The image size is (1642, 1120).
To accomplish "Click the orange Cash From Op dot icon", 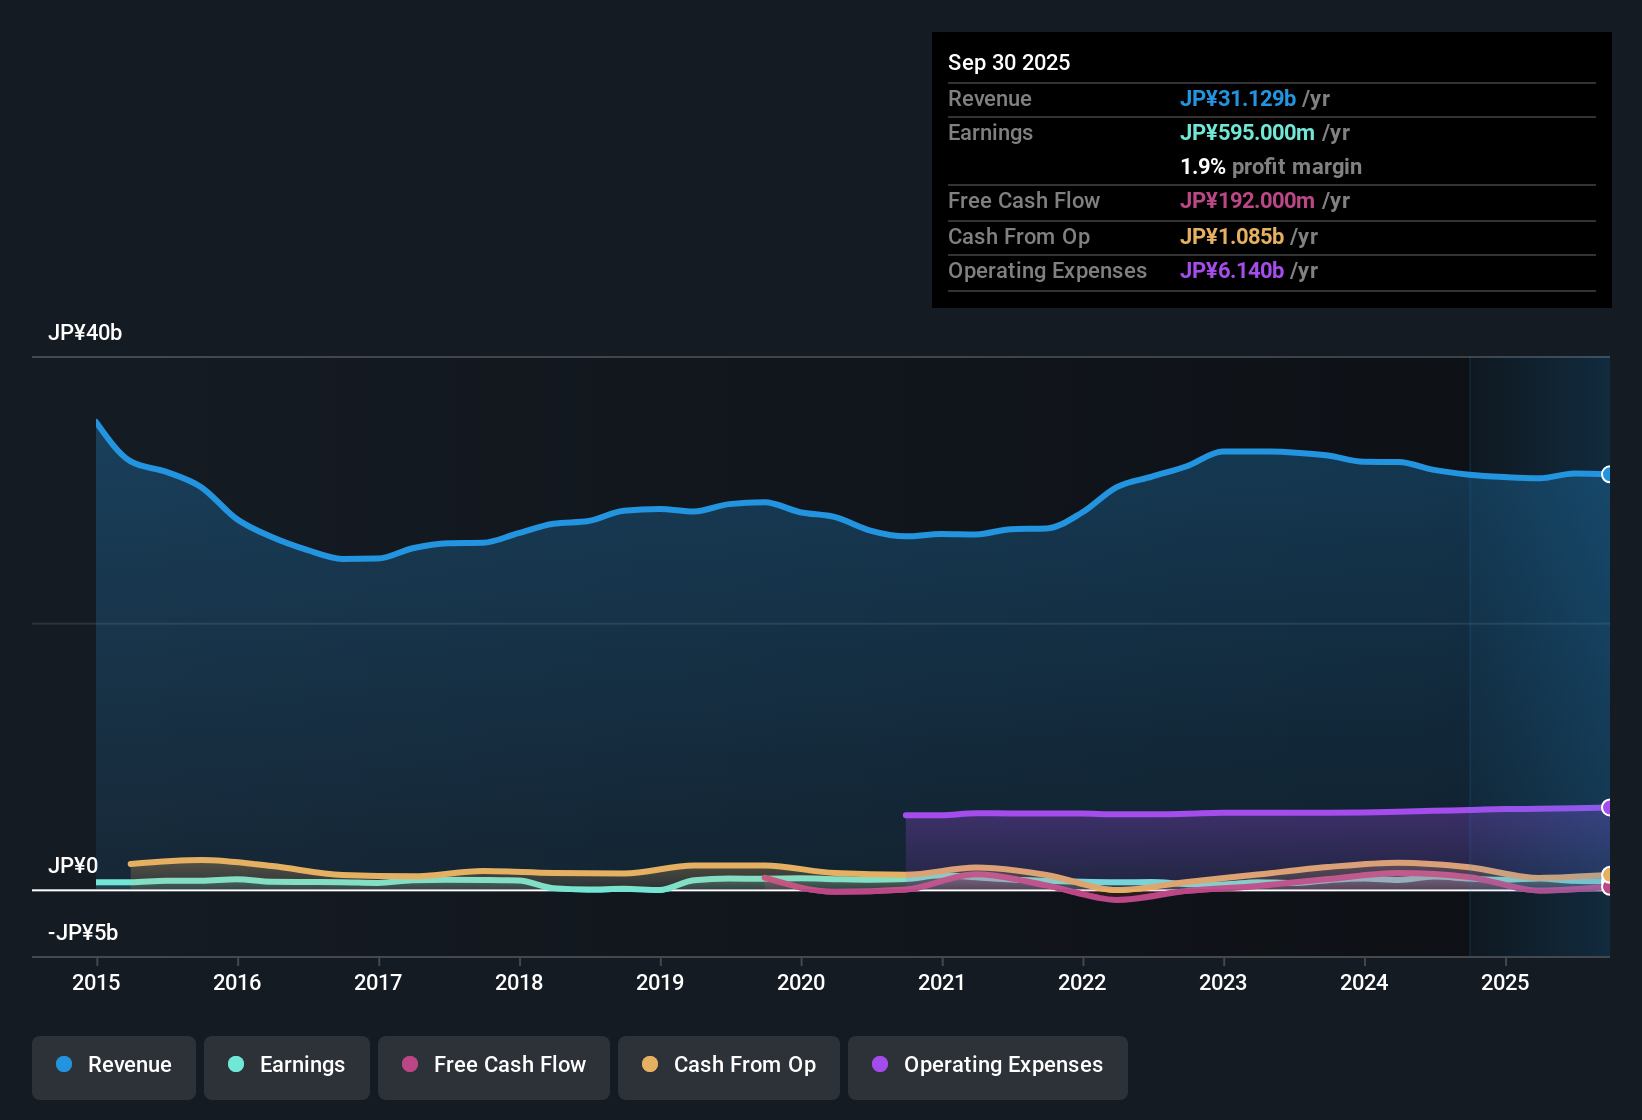I will tap(649, 1065).
